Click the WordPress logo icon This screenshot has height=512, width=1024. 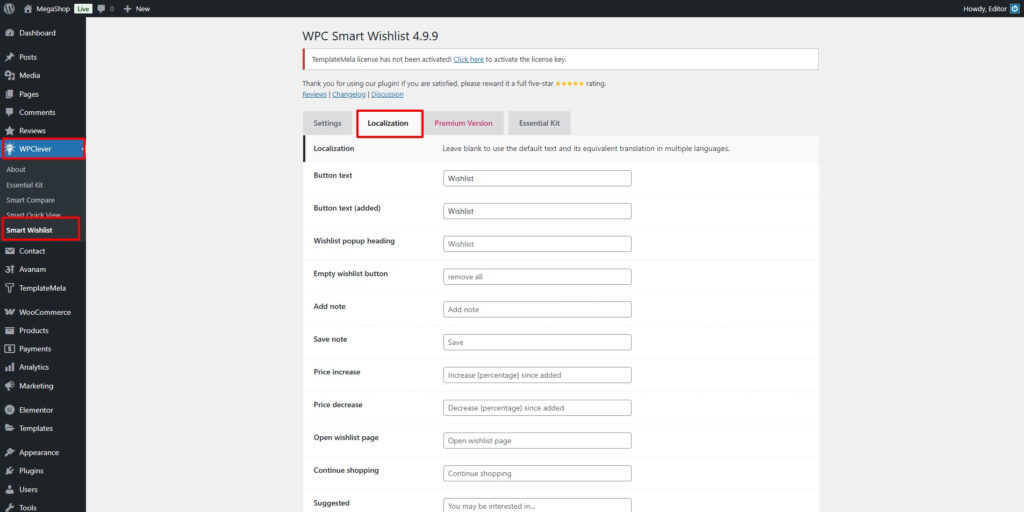click(x=9, y=9)
